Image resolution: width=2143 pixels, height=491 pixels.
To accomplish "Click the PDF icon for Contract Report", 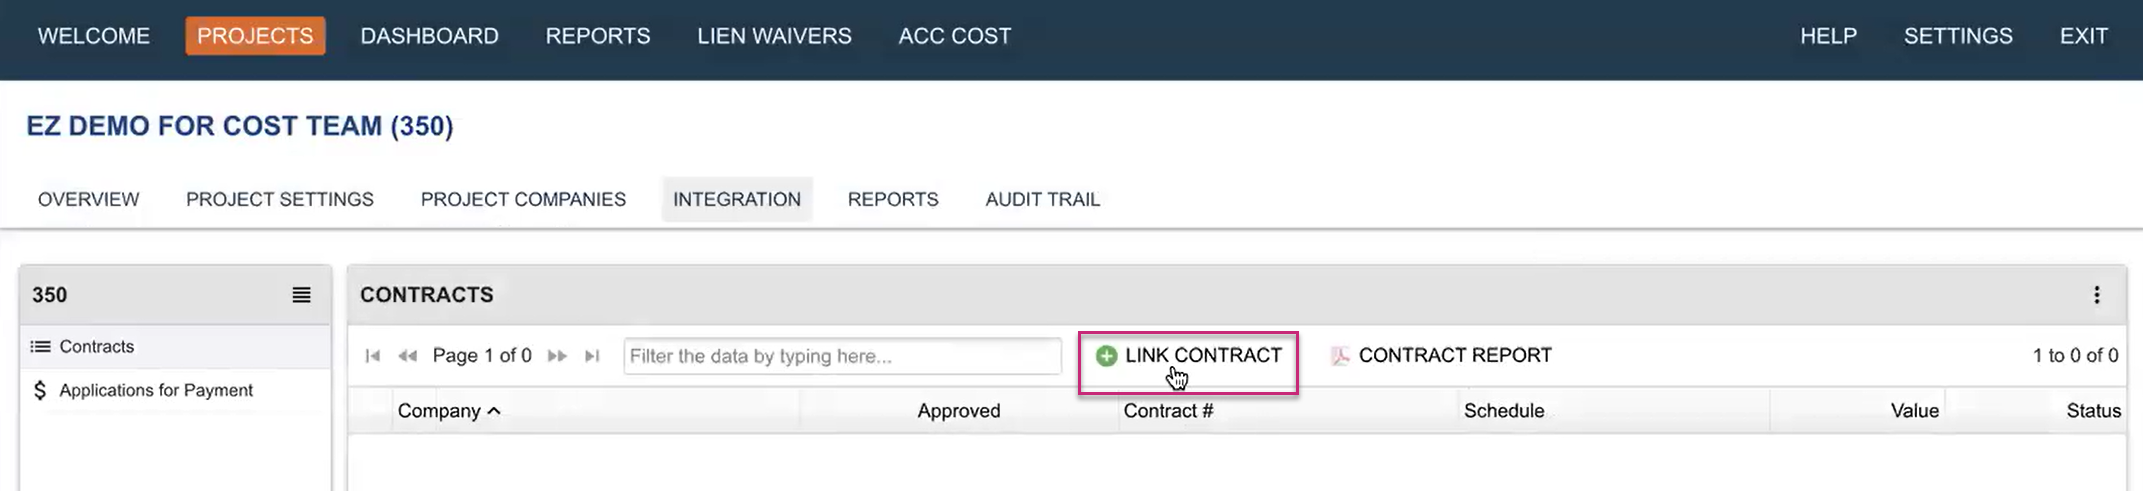I will (1340, 356).
